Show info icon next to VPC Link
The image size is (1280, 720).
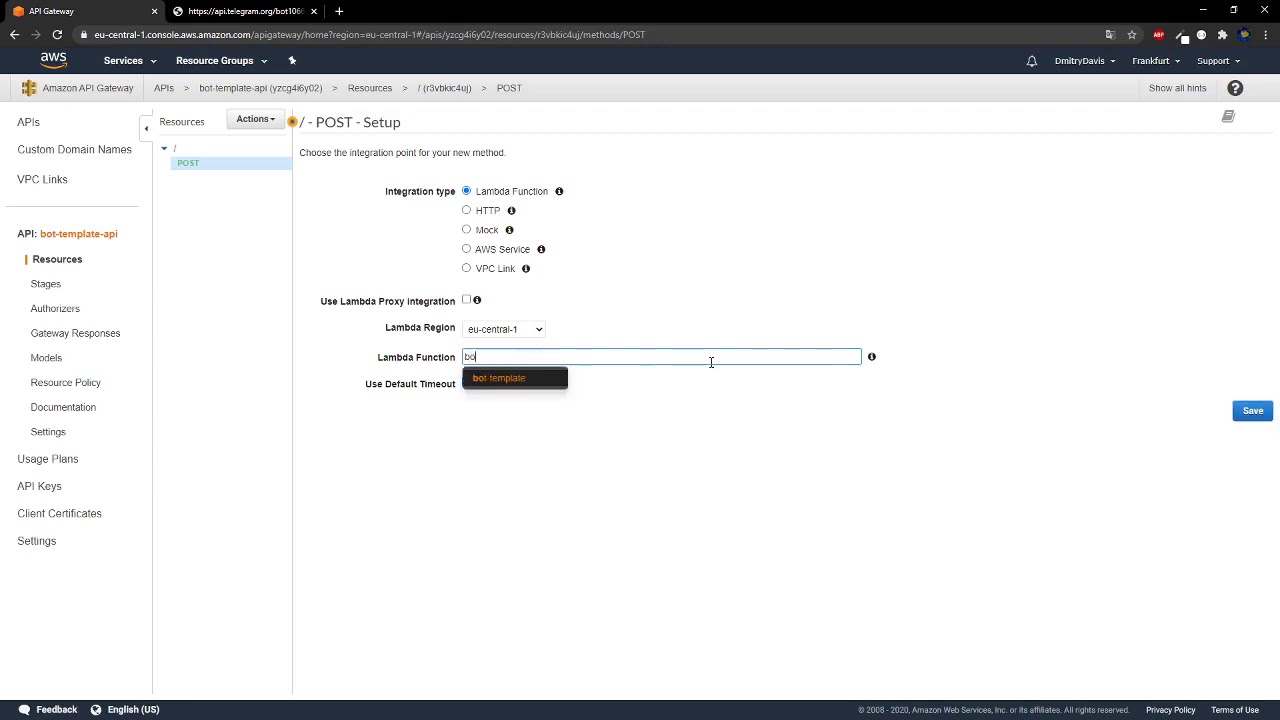point(526,268)
